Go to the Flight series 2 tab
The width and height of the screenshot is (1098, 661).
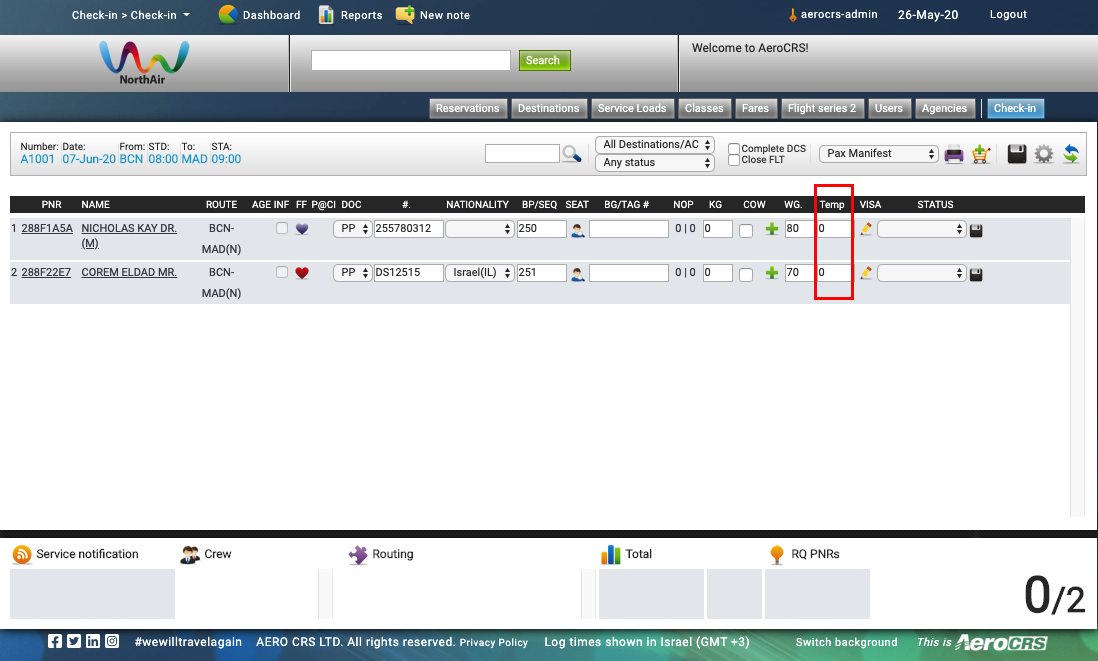coord(822,109)
